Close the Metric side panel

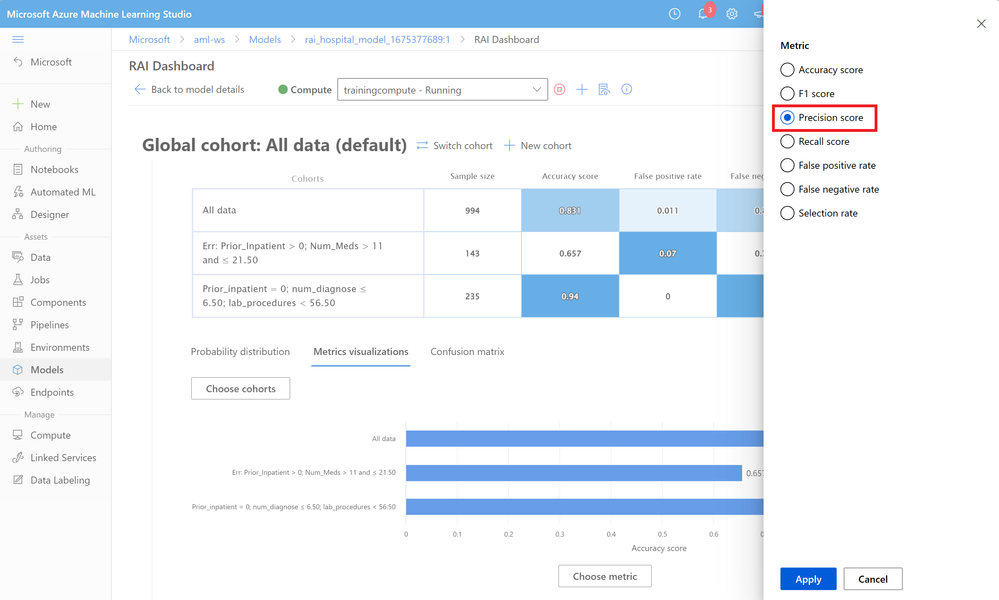coord(981,24)
